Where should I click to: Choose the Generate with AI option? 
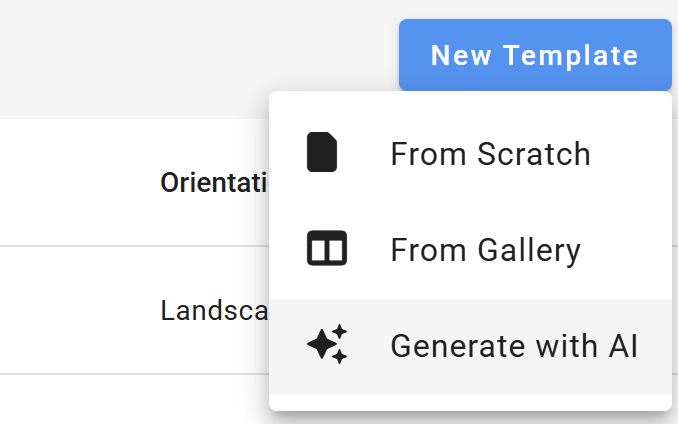470,347
